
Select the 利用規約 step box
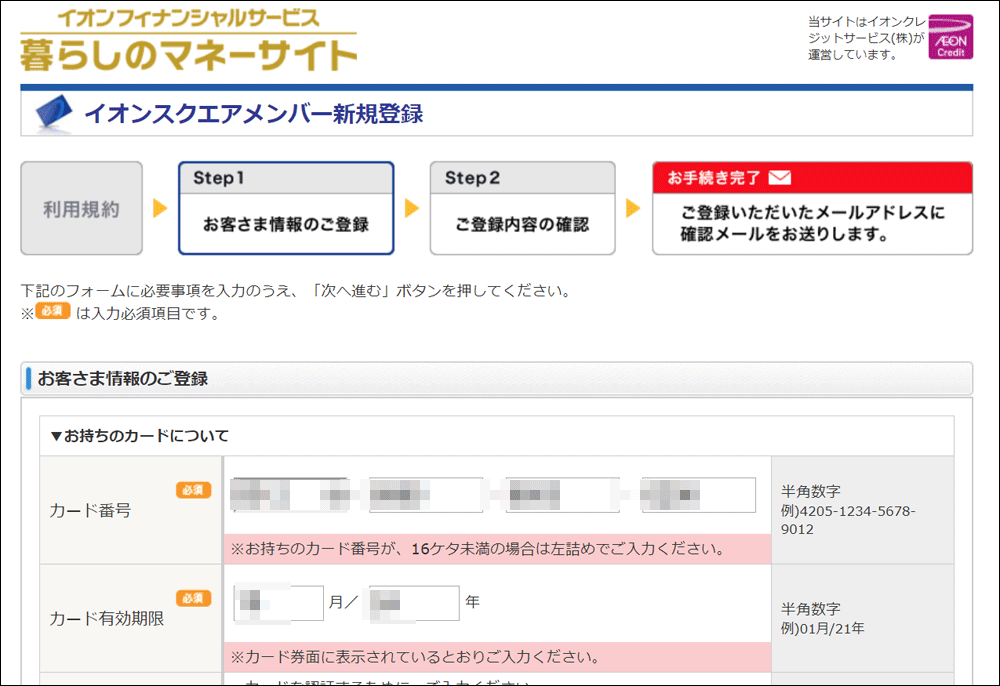(x=82, y=208)
